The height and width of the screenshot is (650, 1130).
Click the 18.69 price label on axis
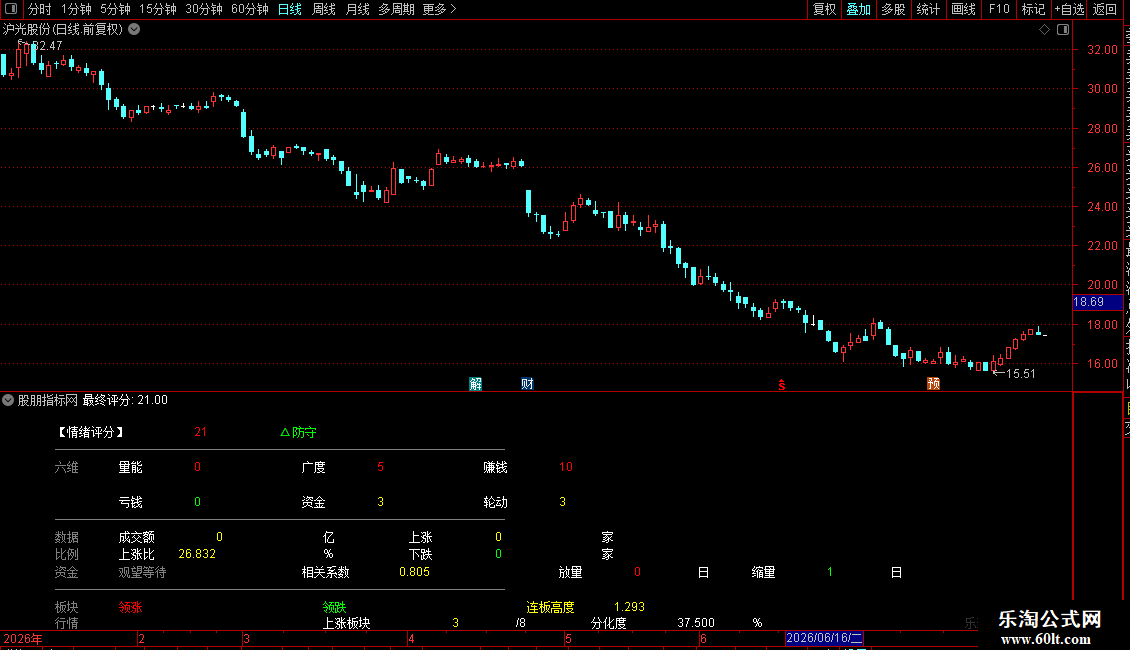[1097, 302]
